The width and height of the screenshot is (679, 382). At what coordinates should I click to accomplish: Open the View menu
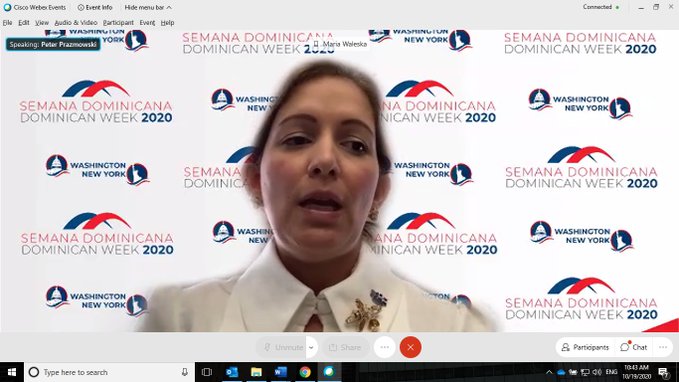[42, 23]
